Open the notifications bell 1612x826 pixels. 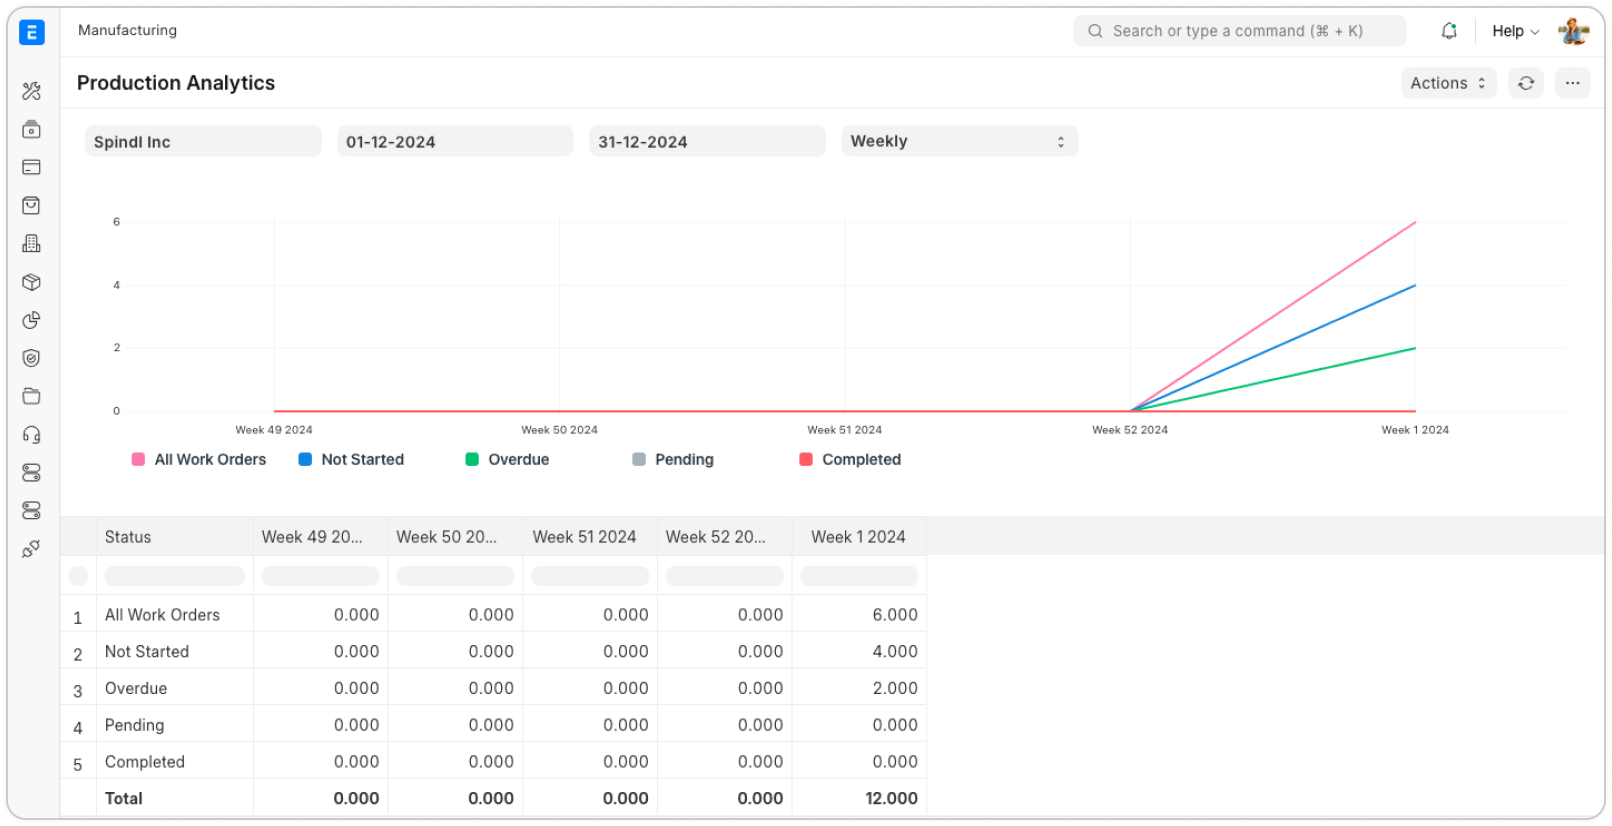pos(1449,31)
